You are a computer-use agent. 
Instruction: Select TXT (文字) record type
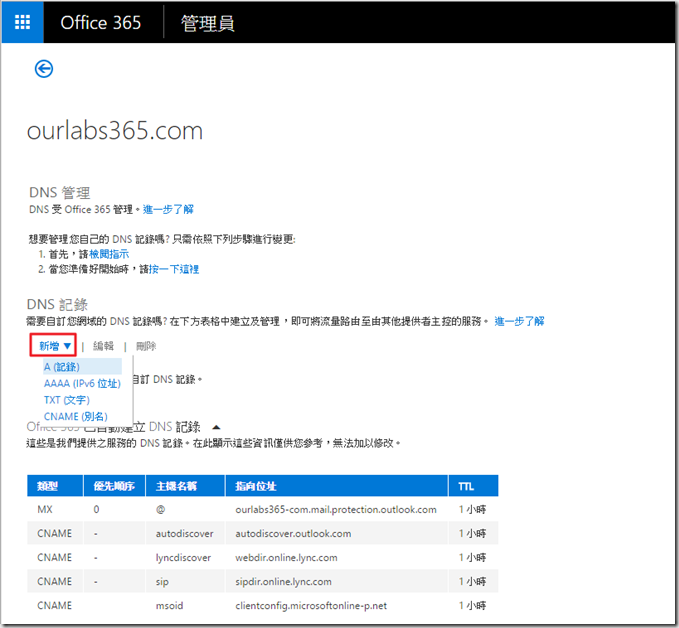(67, 400)
